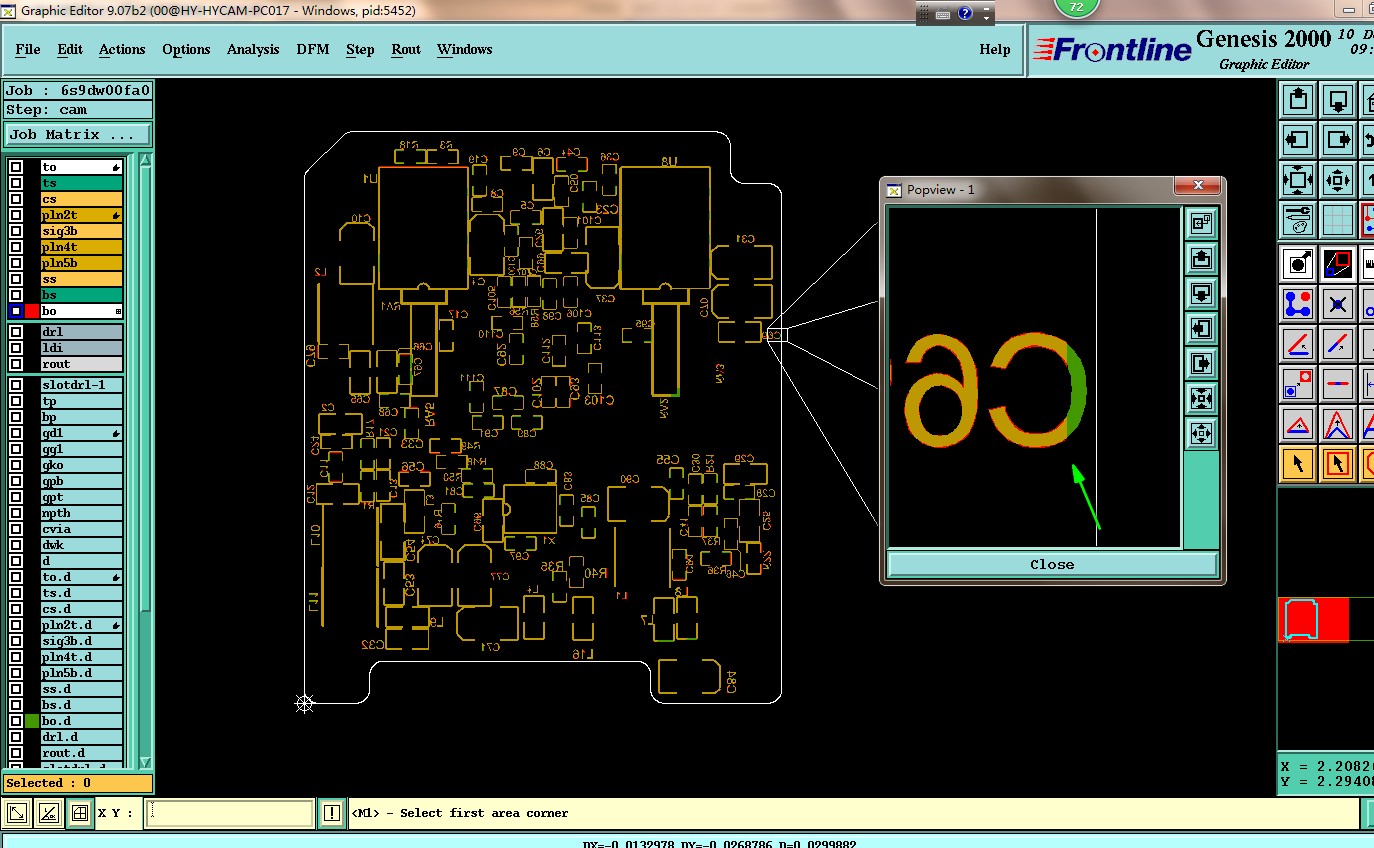
Task: Open the Job Matrix dropdown button
Action: point(78,134)
